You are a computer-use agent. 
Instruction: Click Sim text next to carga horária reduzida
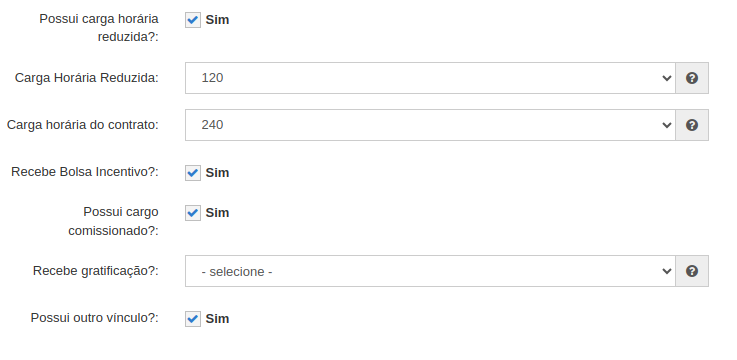[x=217, y=20]
